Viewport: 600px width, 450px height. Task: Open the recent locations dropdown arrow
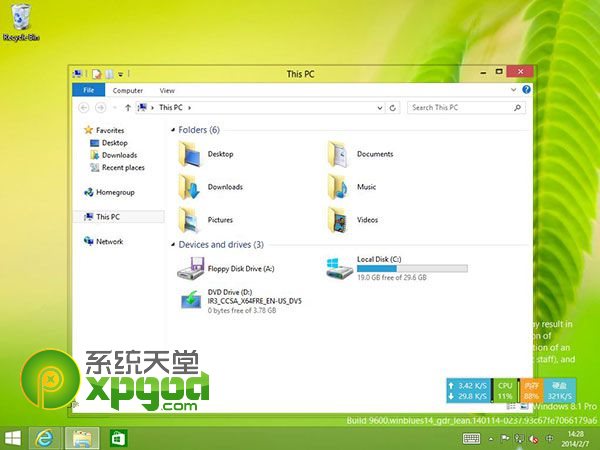[114, 108]
